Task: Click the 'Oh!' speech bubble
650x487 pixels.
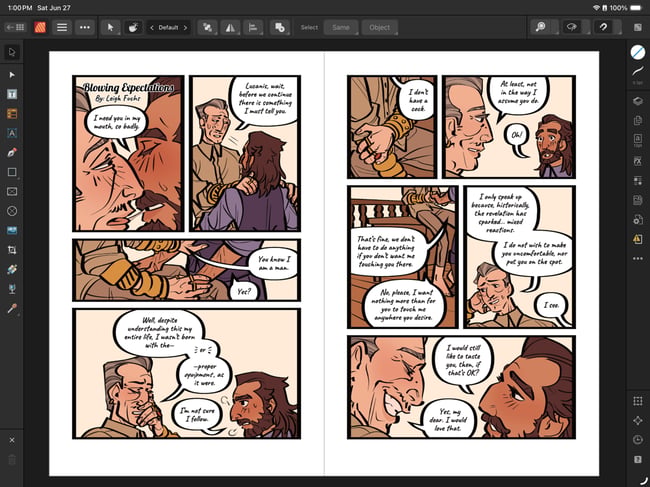Action: [517, 135]
